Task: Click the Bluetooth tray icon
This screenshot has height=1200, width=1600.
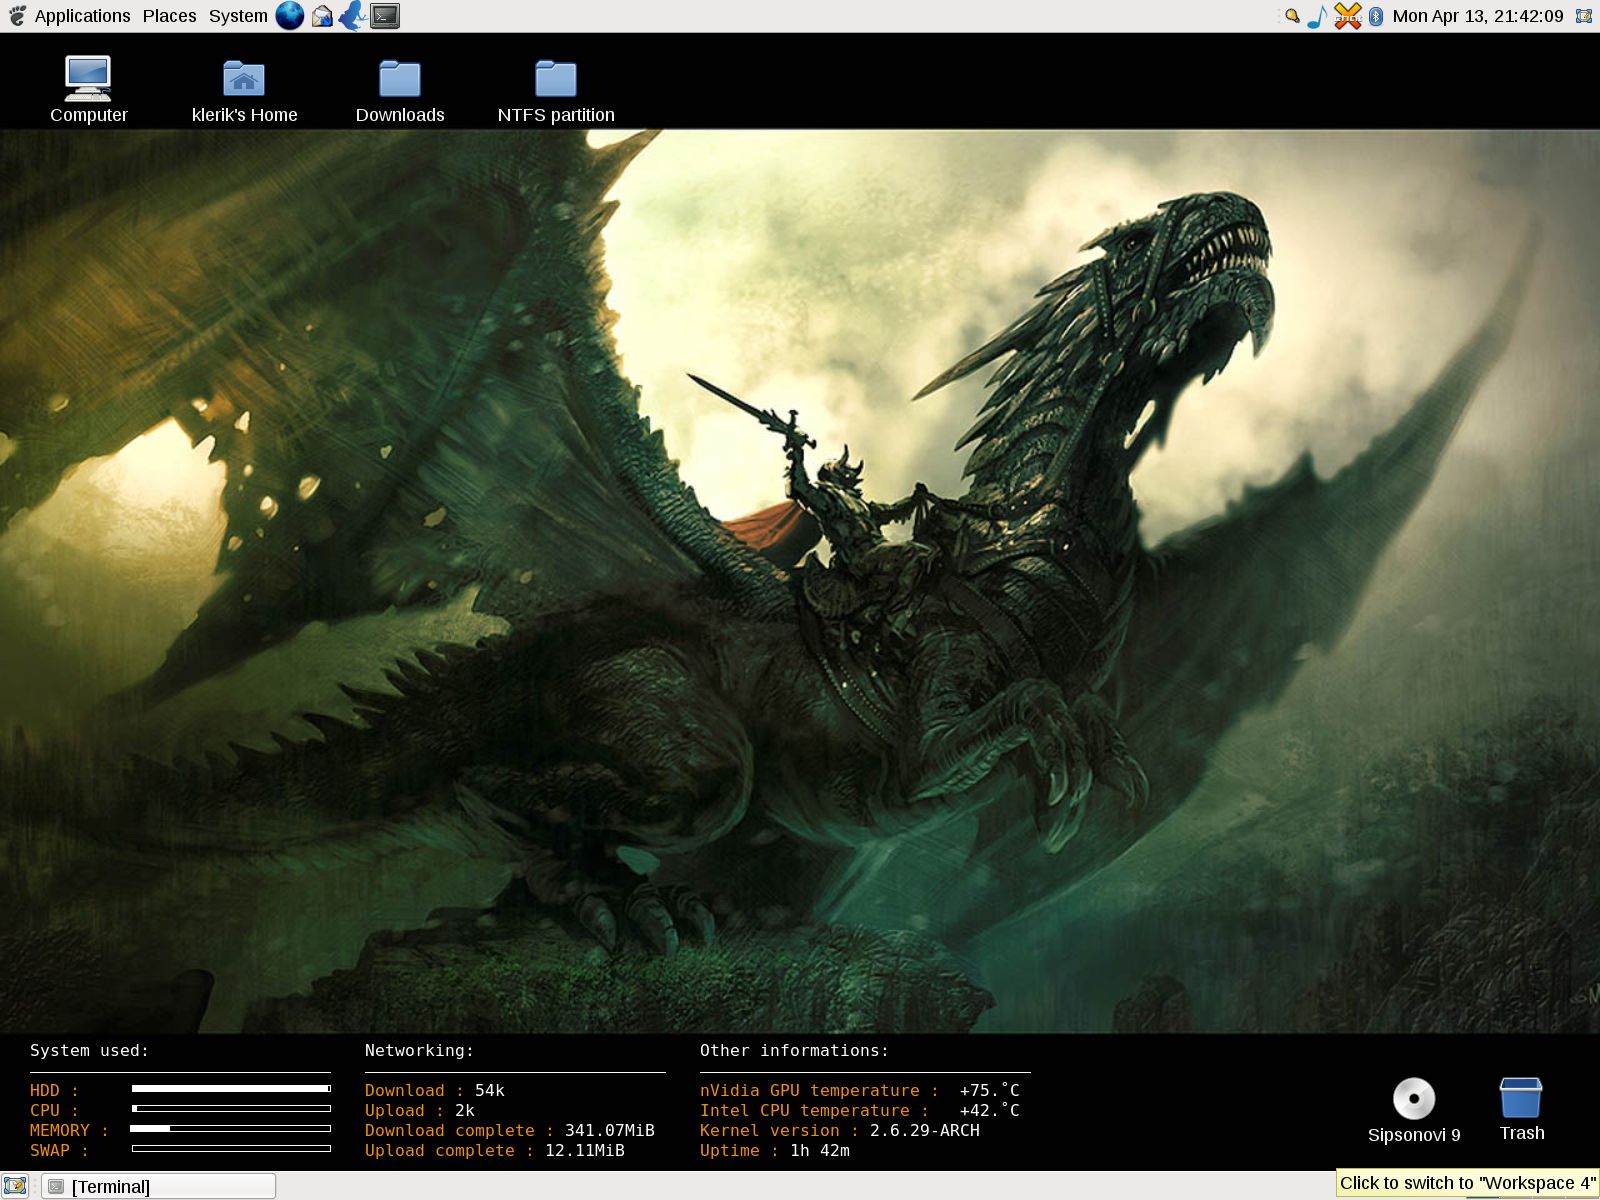Action: click(1375, 16)
